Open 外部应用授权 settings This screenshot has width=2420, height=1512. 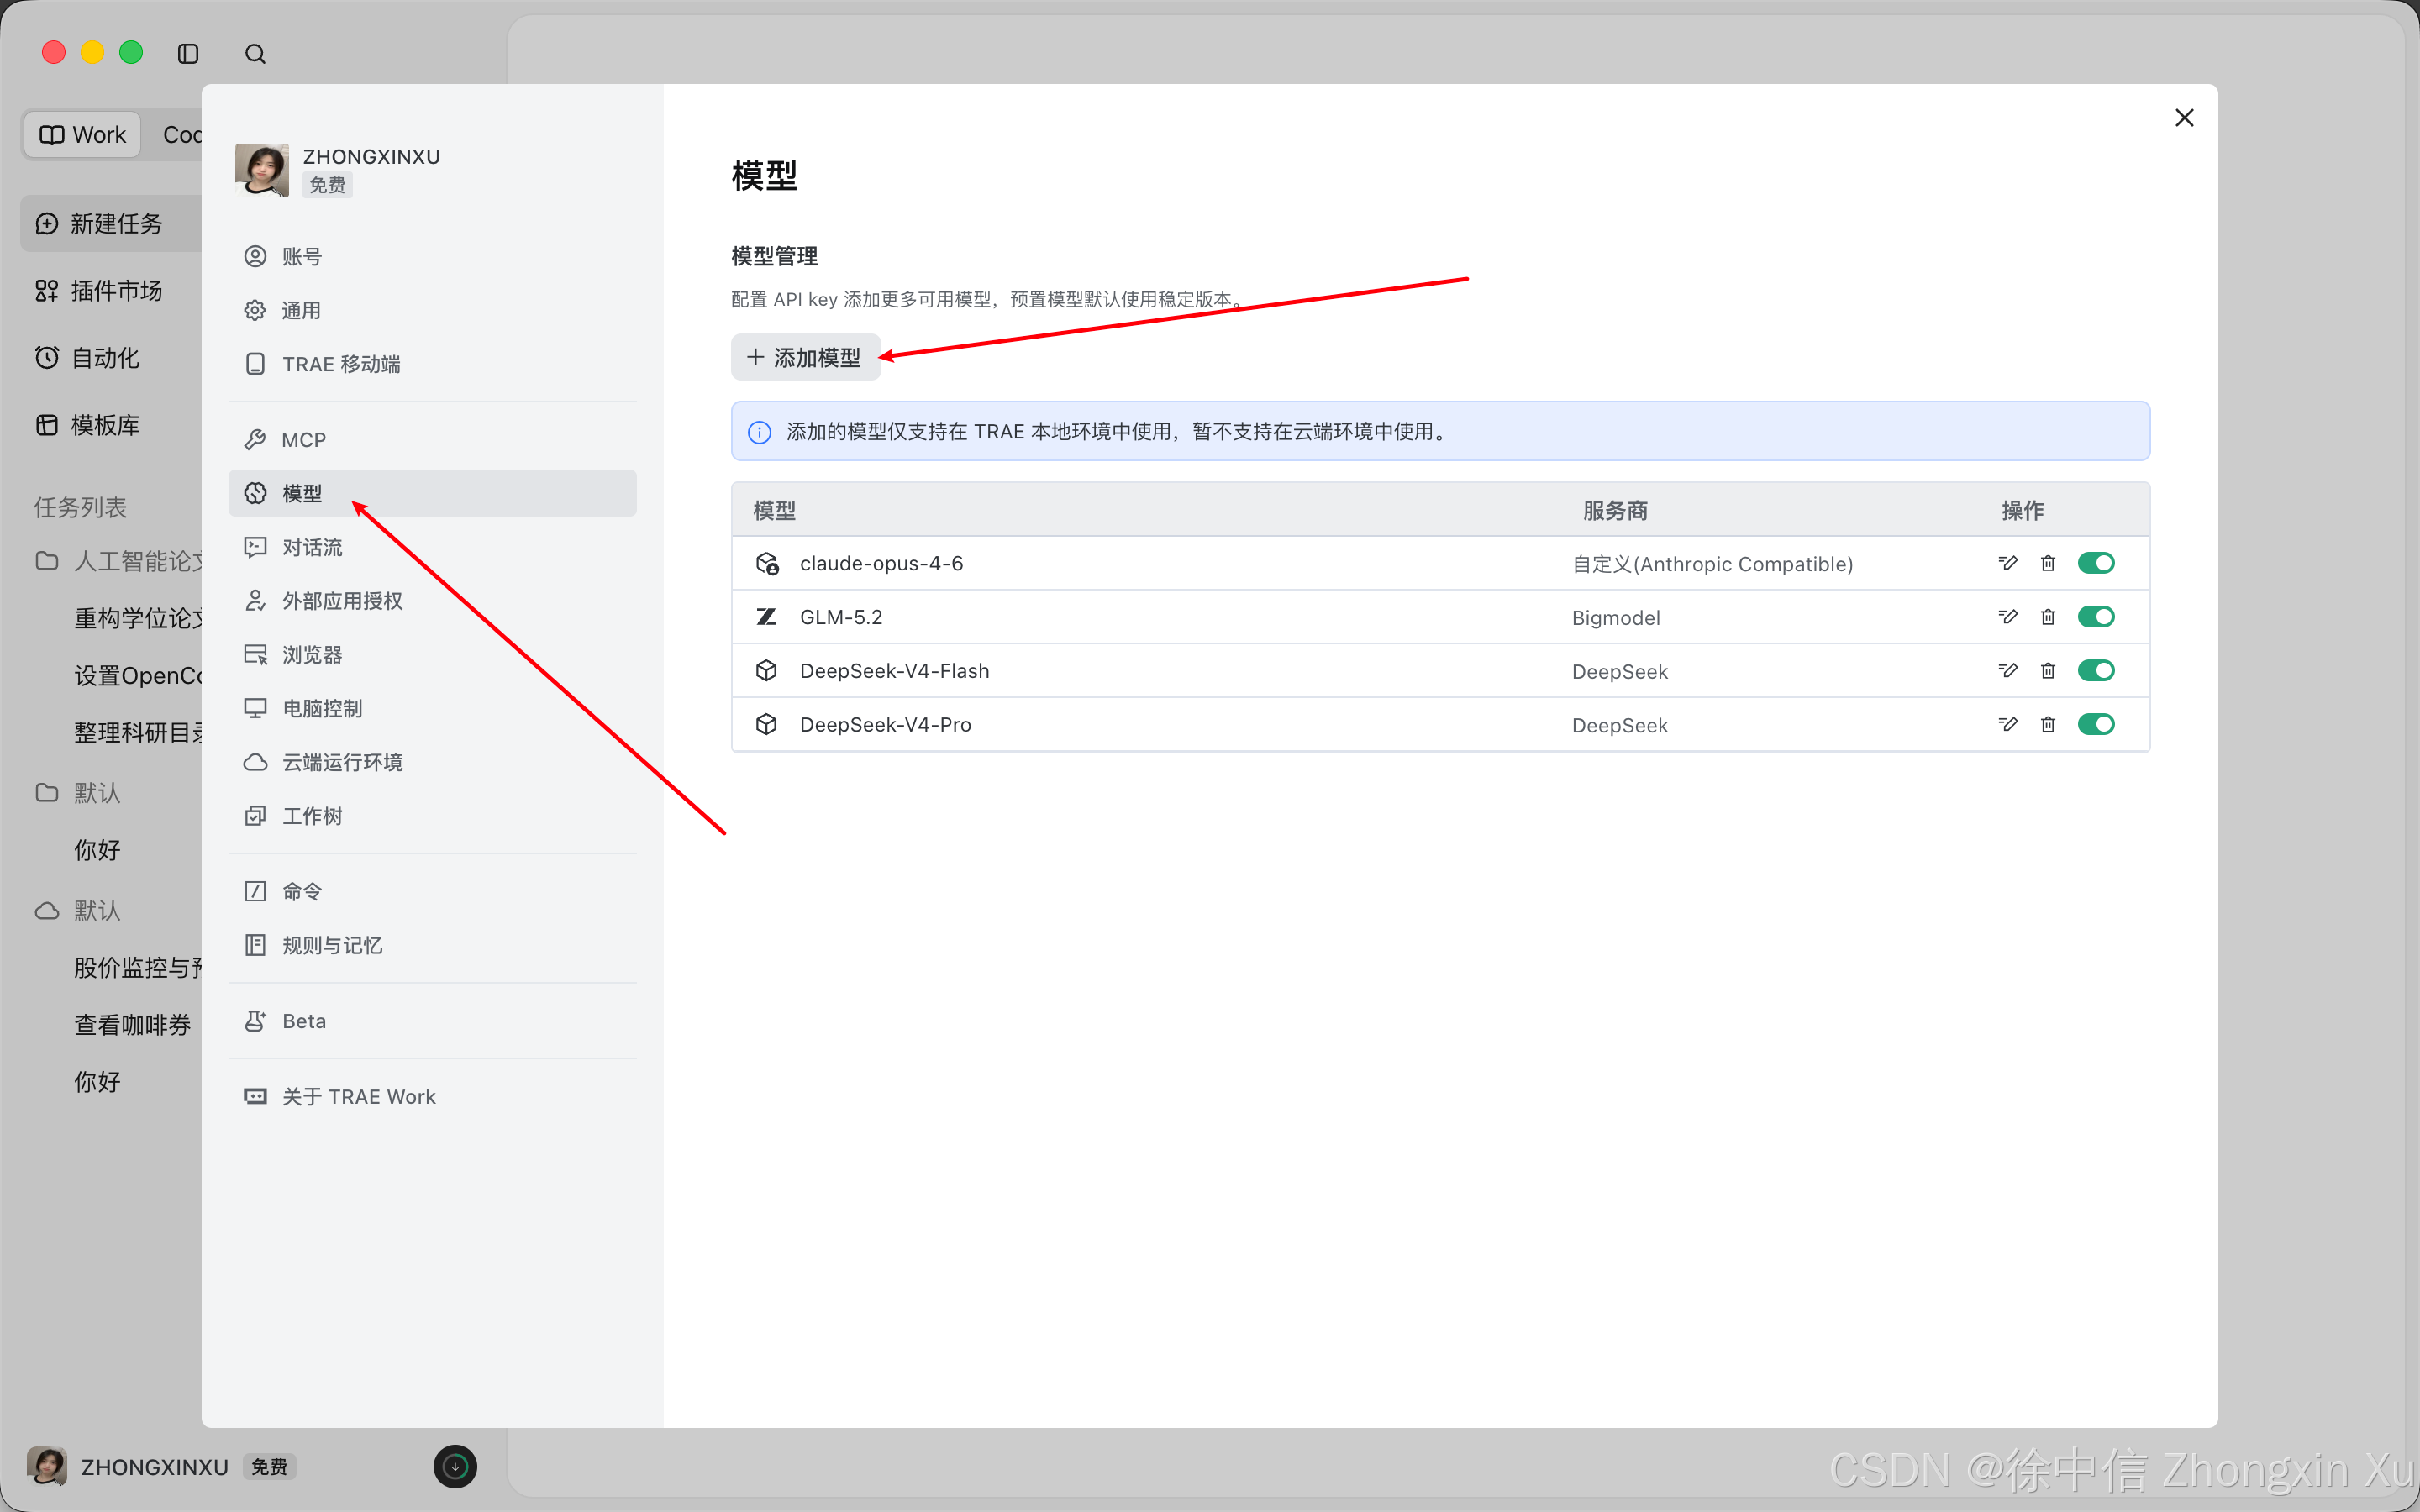(x=432, y=601)
